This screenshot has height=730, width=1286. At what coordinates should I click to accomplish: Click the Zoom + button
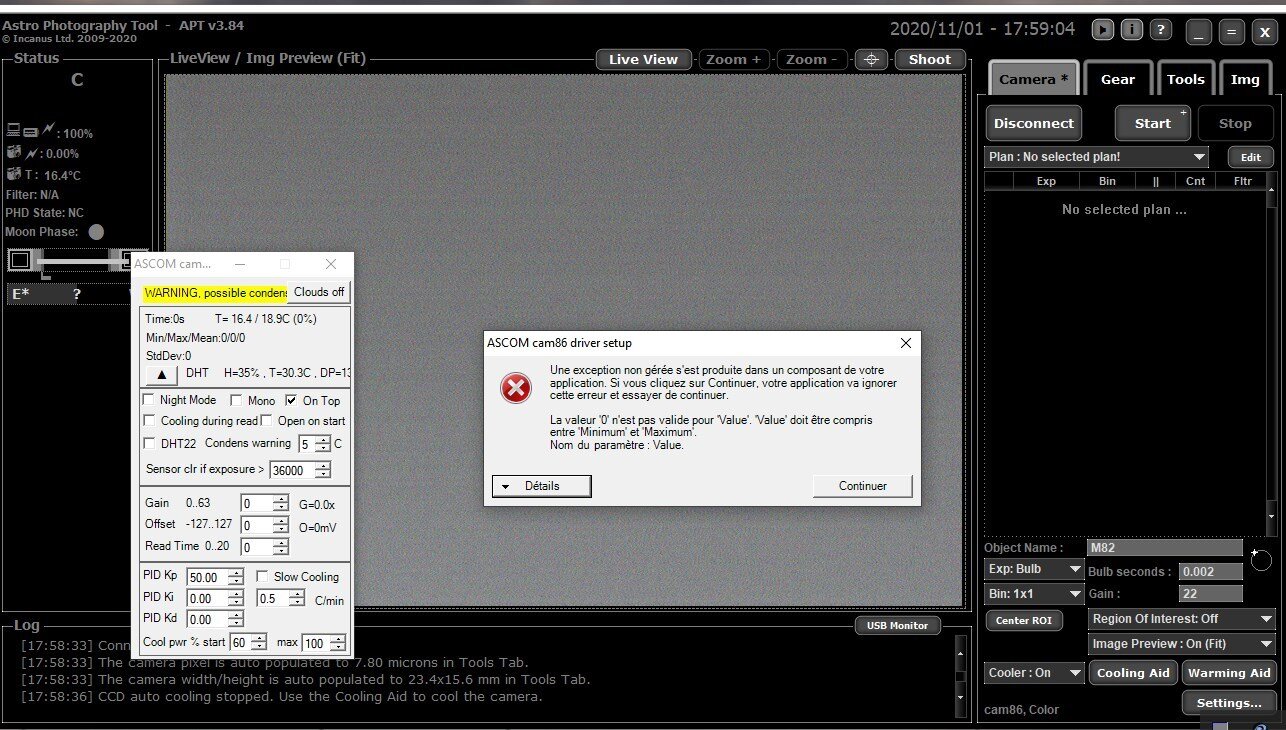pyautogui.click(x=733, y=59)
